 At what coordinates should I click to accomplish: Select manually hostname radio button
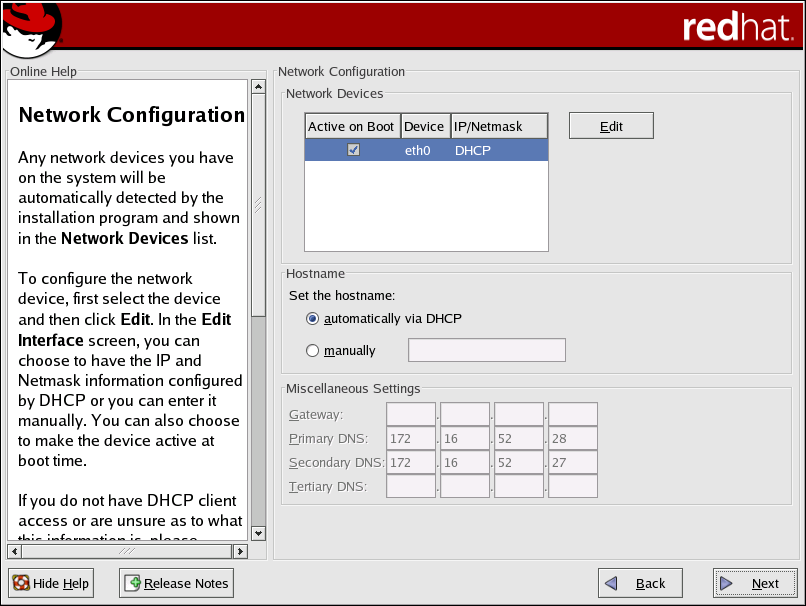pos(313,351)
